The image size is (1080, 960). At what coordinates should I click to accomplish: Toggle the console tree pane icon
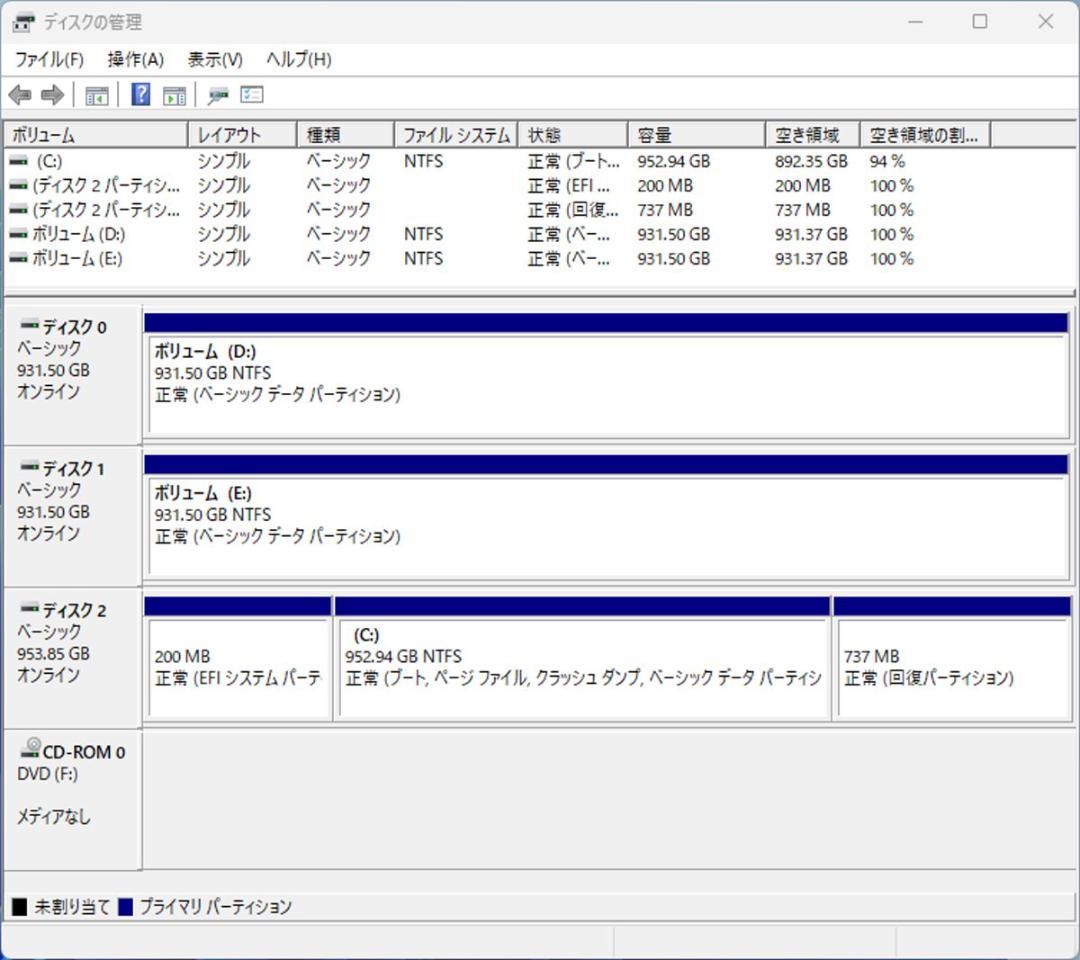click(x=96, y=94)
